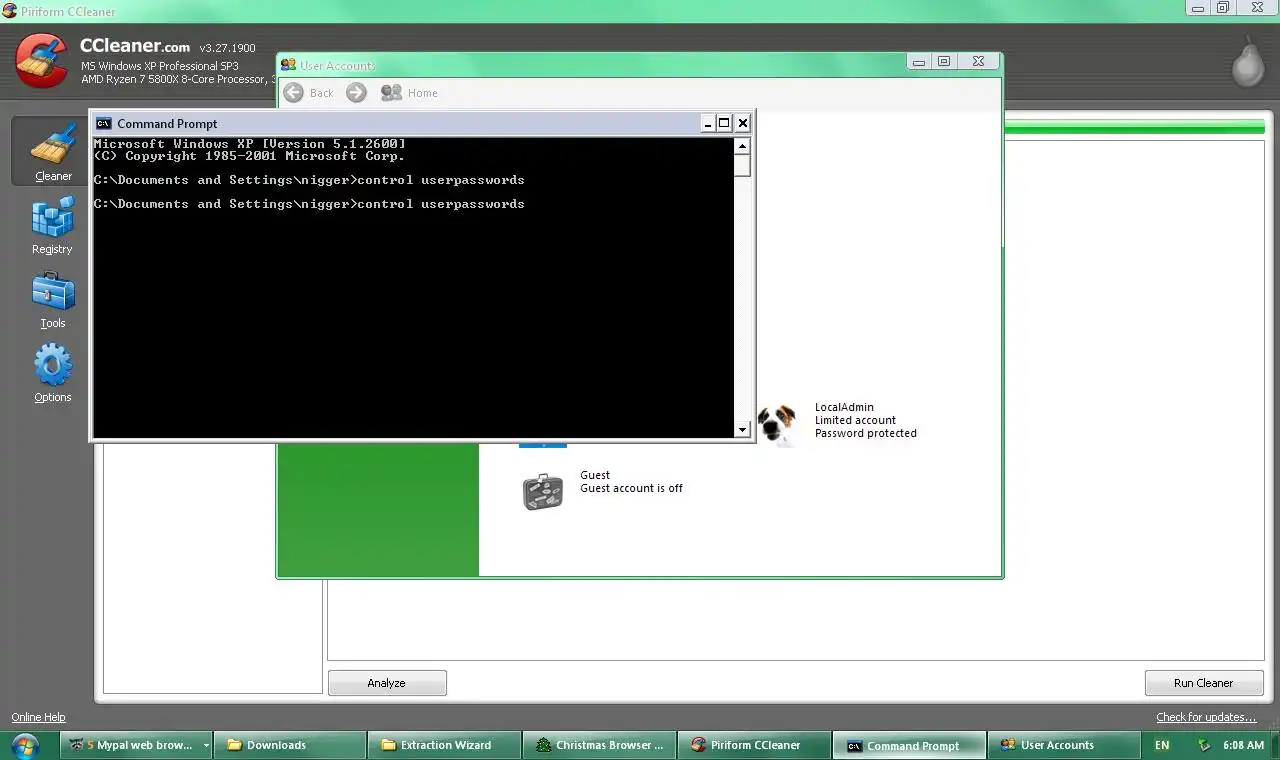Click 'MS Windows XP Professional SP3' text
1280x760 pixels.
[160, 66]
